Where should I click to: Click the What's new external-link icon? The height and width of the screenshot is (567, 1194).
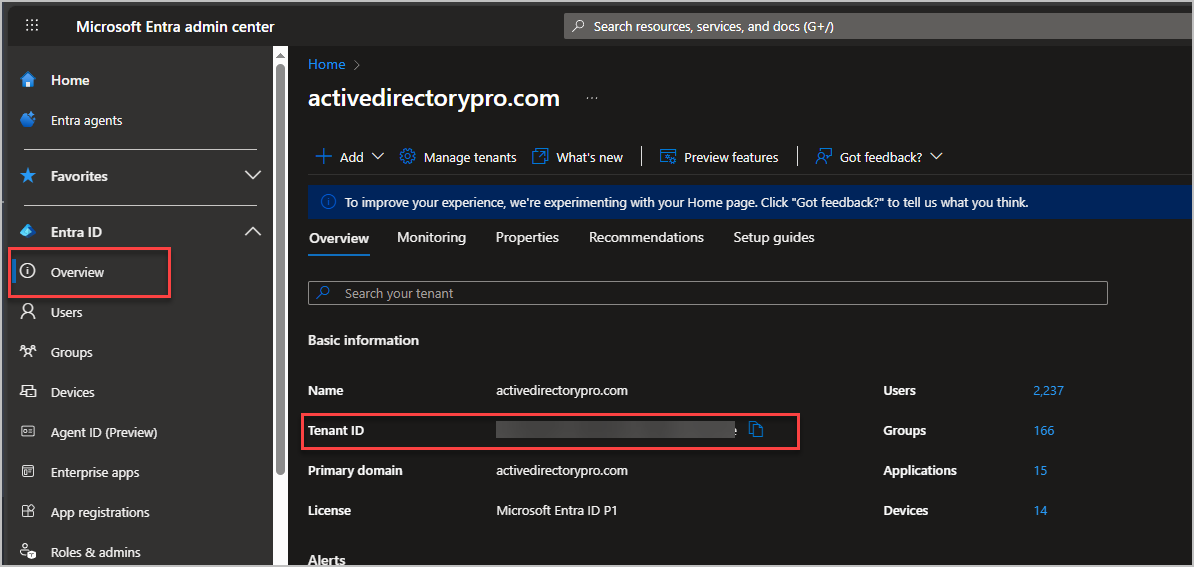tap(540, 157)
